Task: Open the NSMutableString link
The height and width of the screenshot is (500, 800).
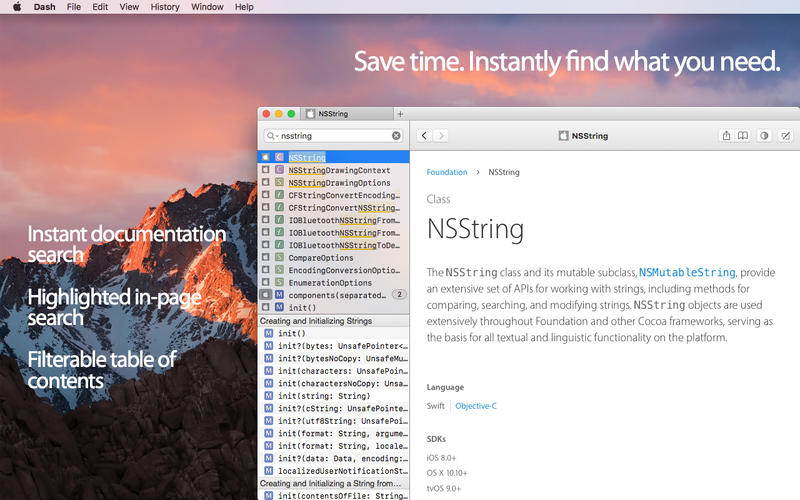Action: click(x=687, y=272)
